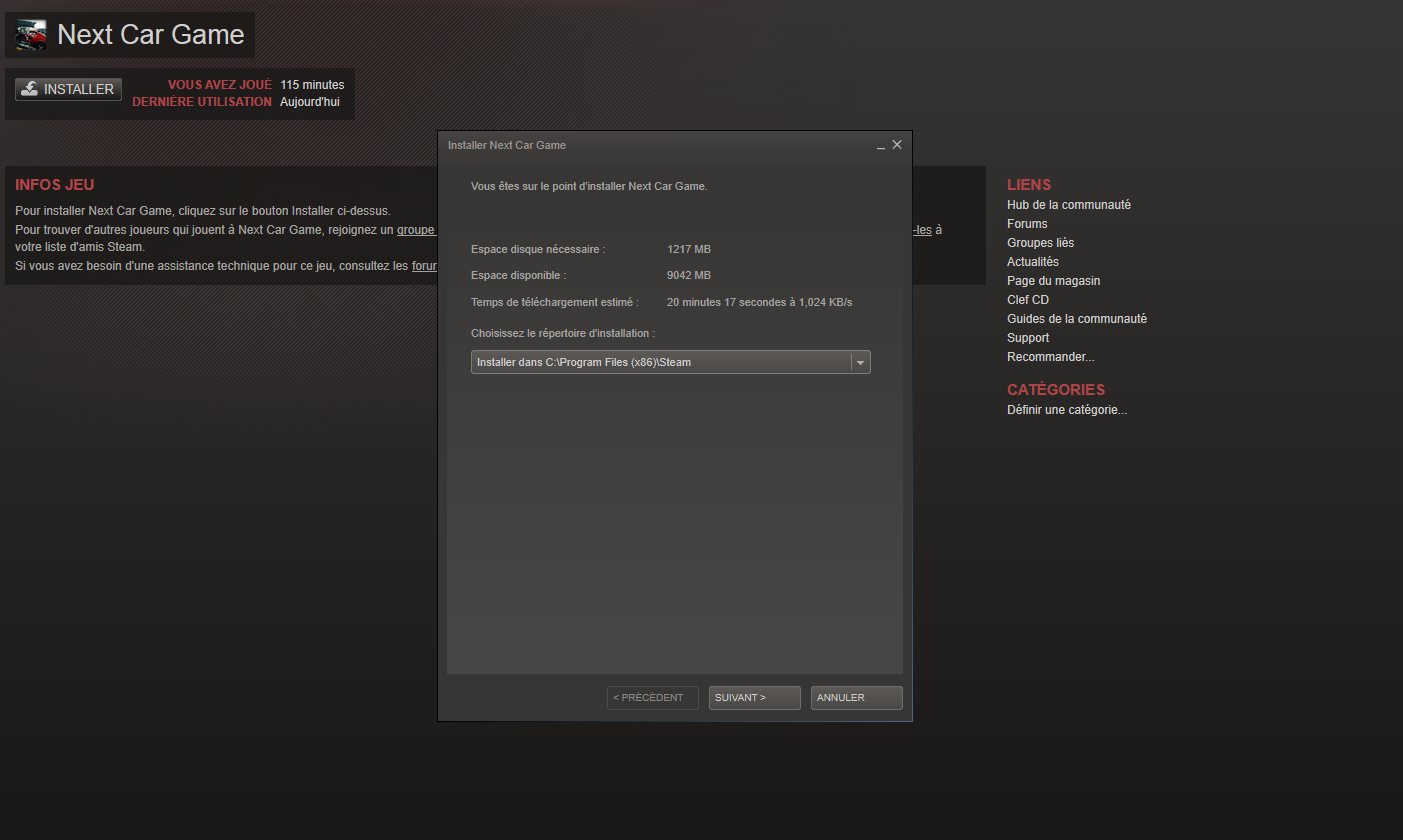Open the Page du magasin link
This screenshot has height=840, width=1403.
coord(1053,281)
